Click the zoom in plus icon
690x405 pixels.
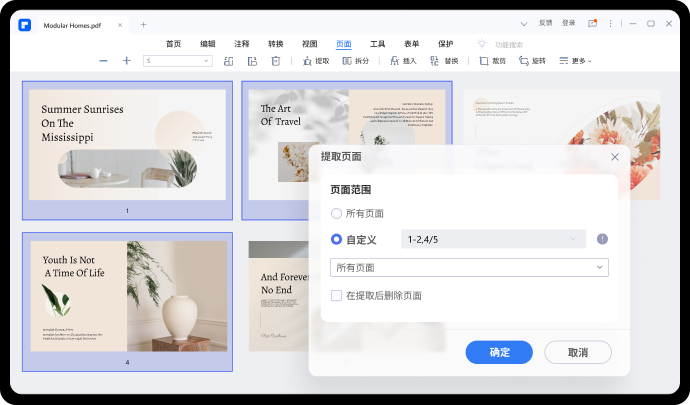(127, 61)
